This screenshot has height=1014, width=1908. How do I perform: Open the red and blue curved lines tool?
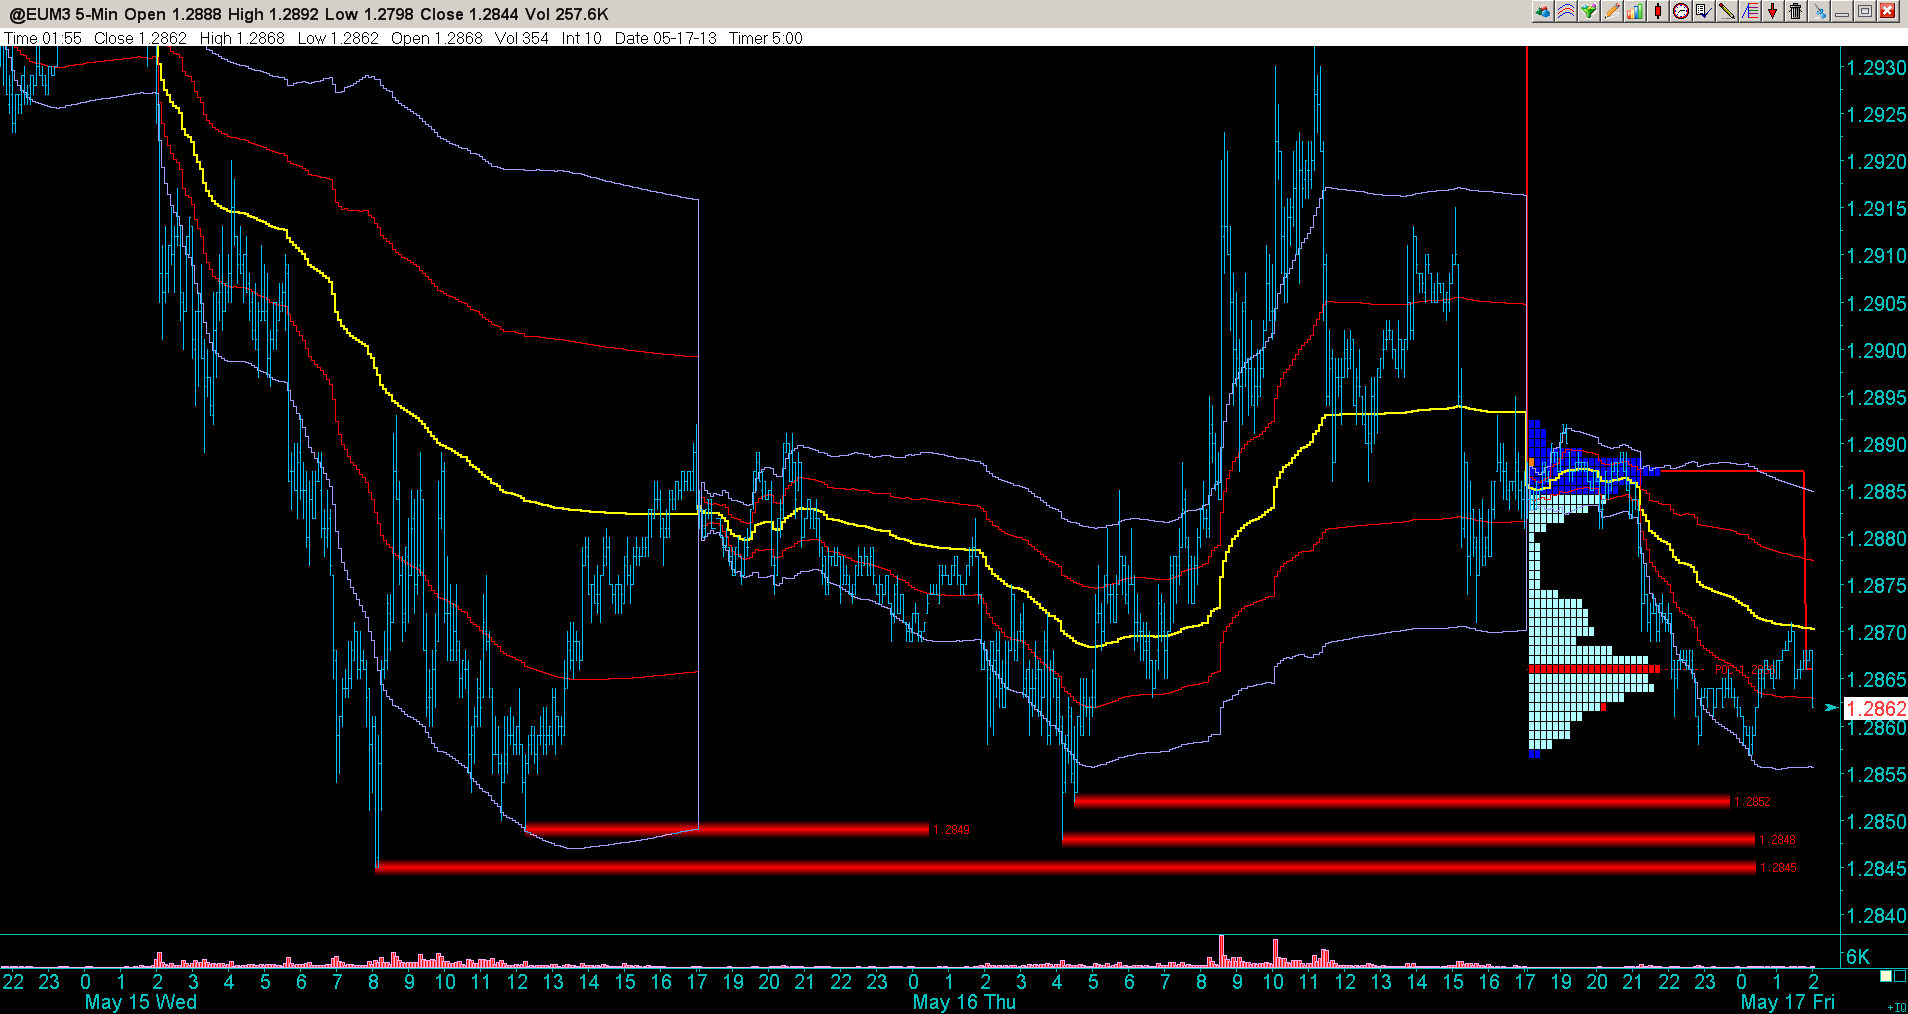pos(1566,11)
